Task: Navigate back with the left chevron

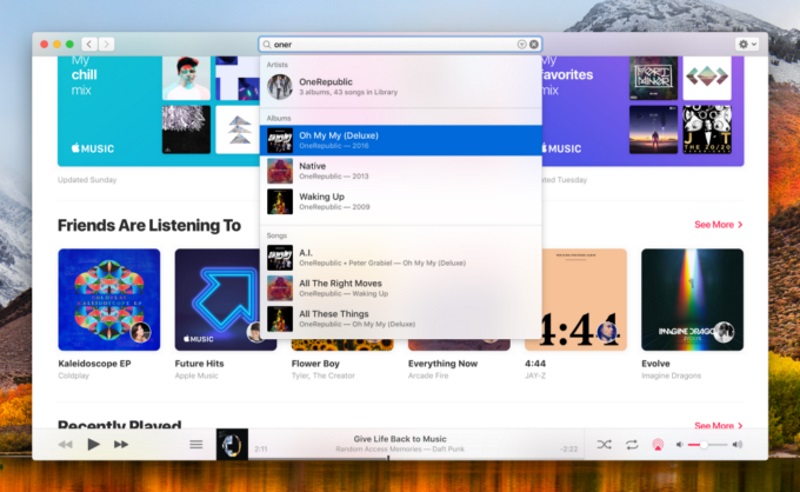Action: [x=89, y=44]
